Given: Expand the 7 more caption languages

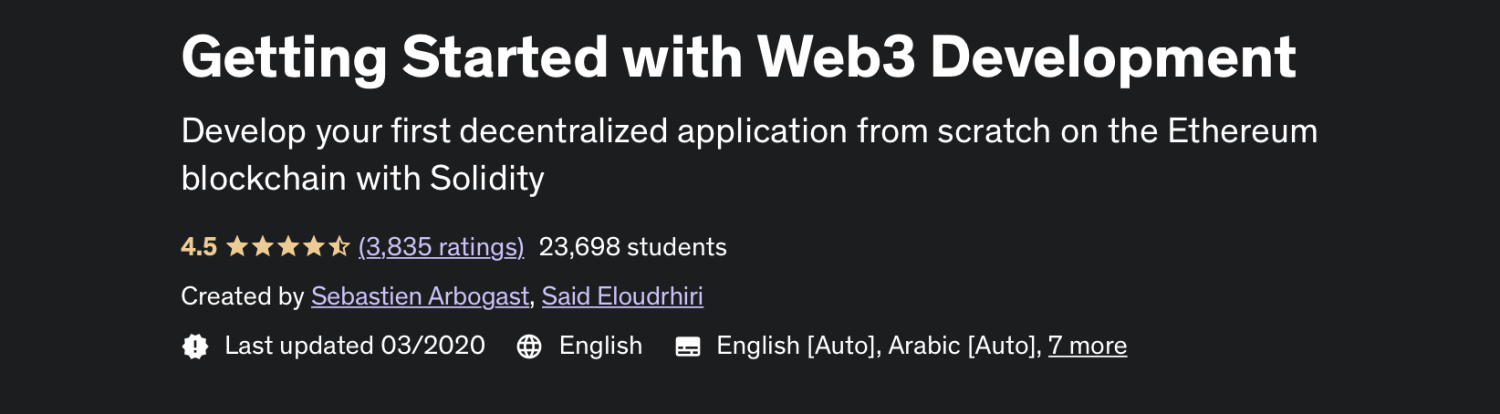Looking at the screenshot, I should click(1087, 346).
